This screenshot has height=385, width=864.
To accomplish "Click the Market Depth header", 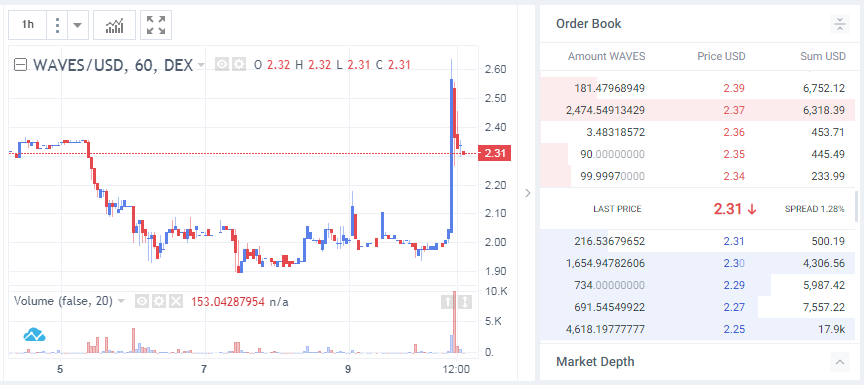I will [x=595, y=362].
